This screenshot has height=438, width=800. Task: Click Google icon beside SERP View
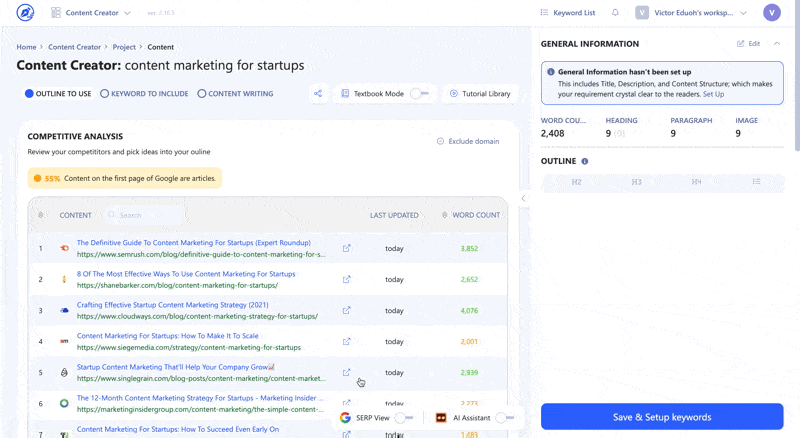point(345,418)
